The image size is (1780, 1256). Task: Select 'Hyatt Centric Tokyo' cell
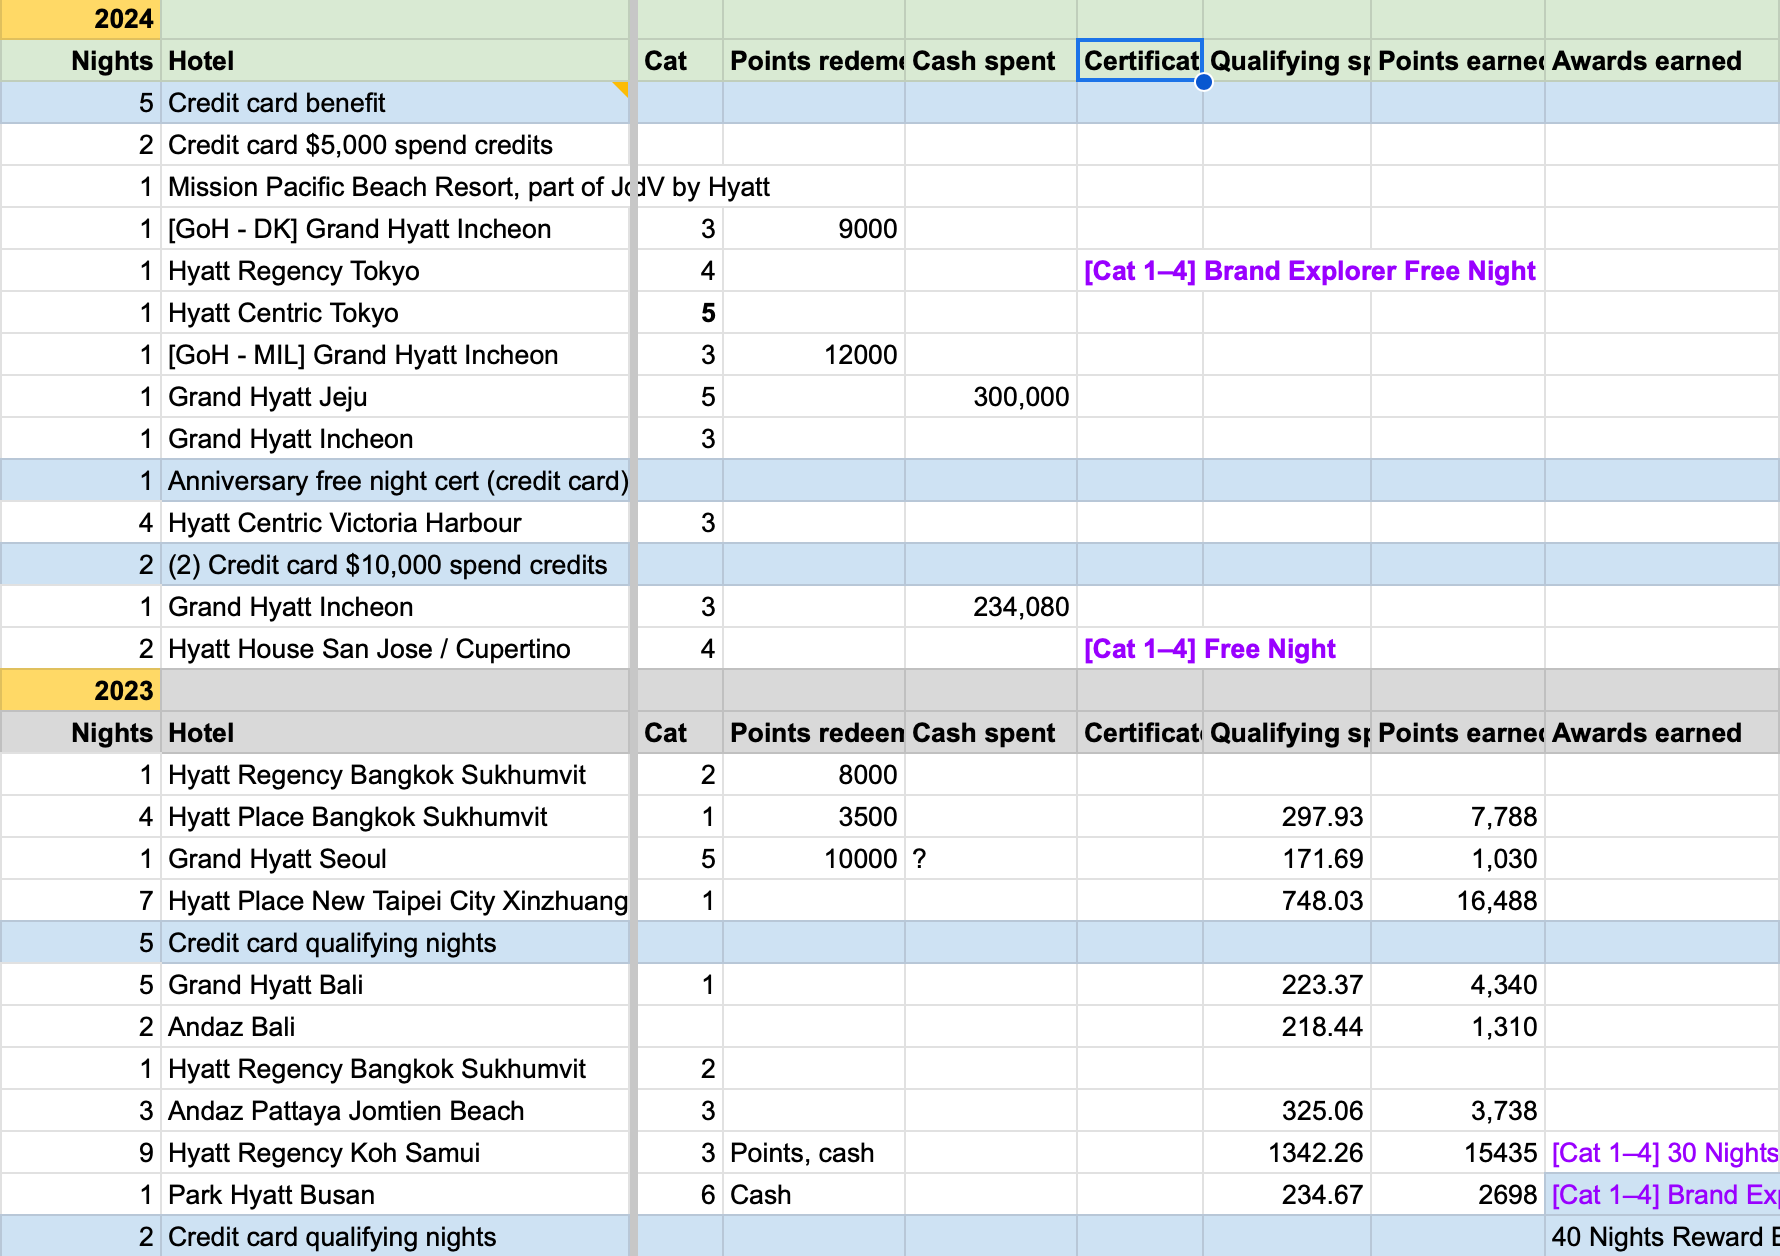pos(395,313)
